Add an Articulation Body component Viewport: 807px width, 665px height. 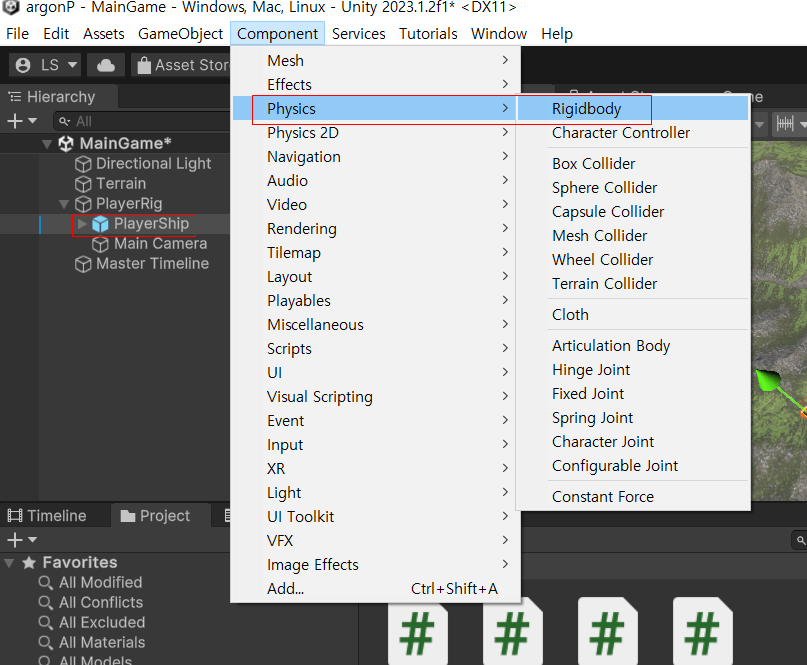coord(633,346)
